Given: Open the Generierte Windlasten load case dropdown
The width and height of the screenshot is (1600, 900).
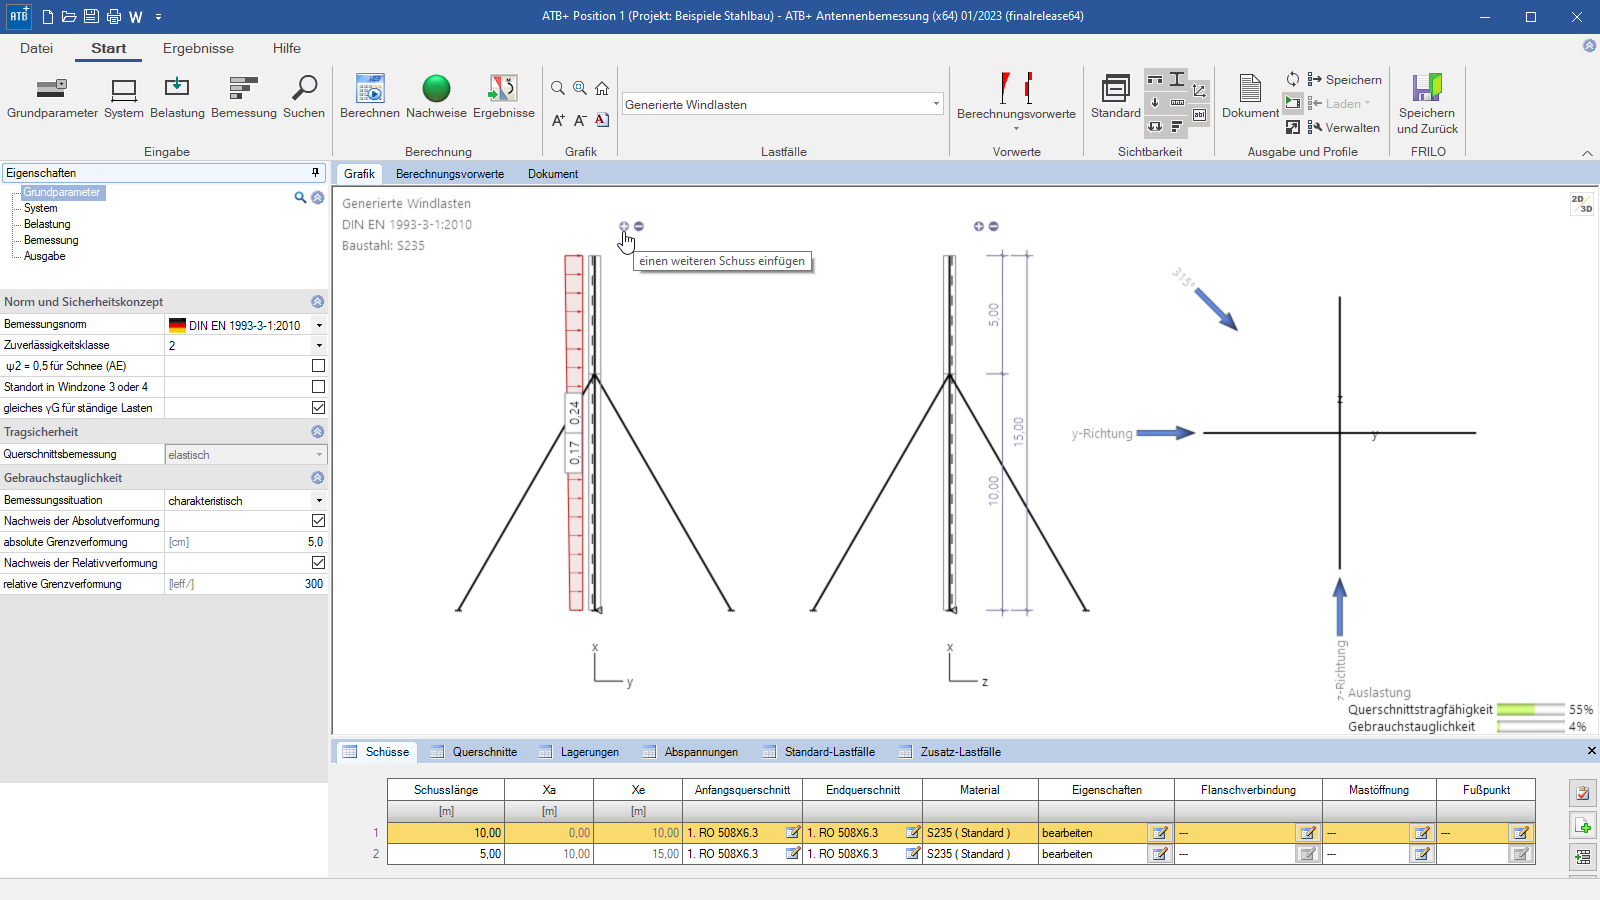Looking at the screenshot, I should (936, 104).
